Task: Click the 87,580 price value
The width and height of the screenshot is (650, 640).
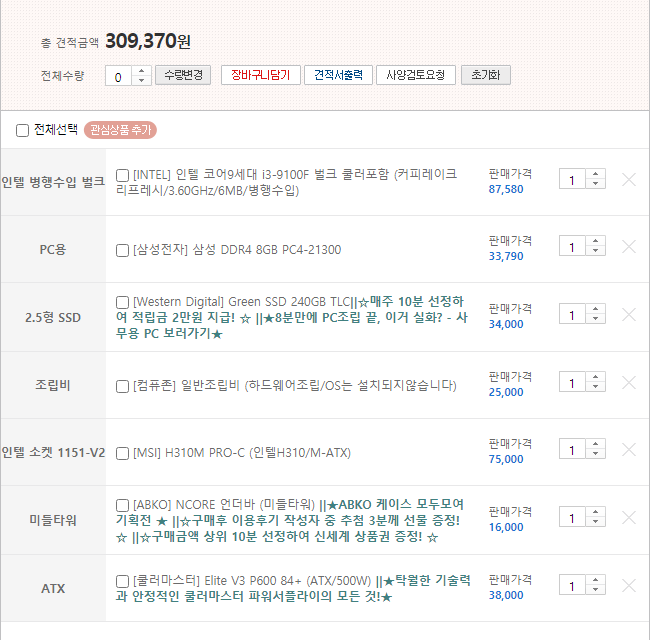Action: click(x=506, y=189)
